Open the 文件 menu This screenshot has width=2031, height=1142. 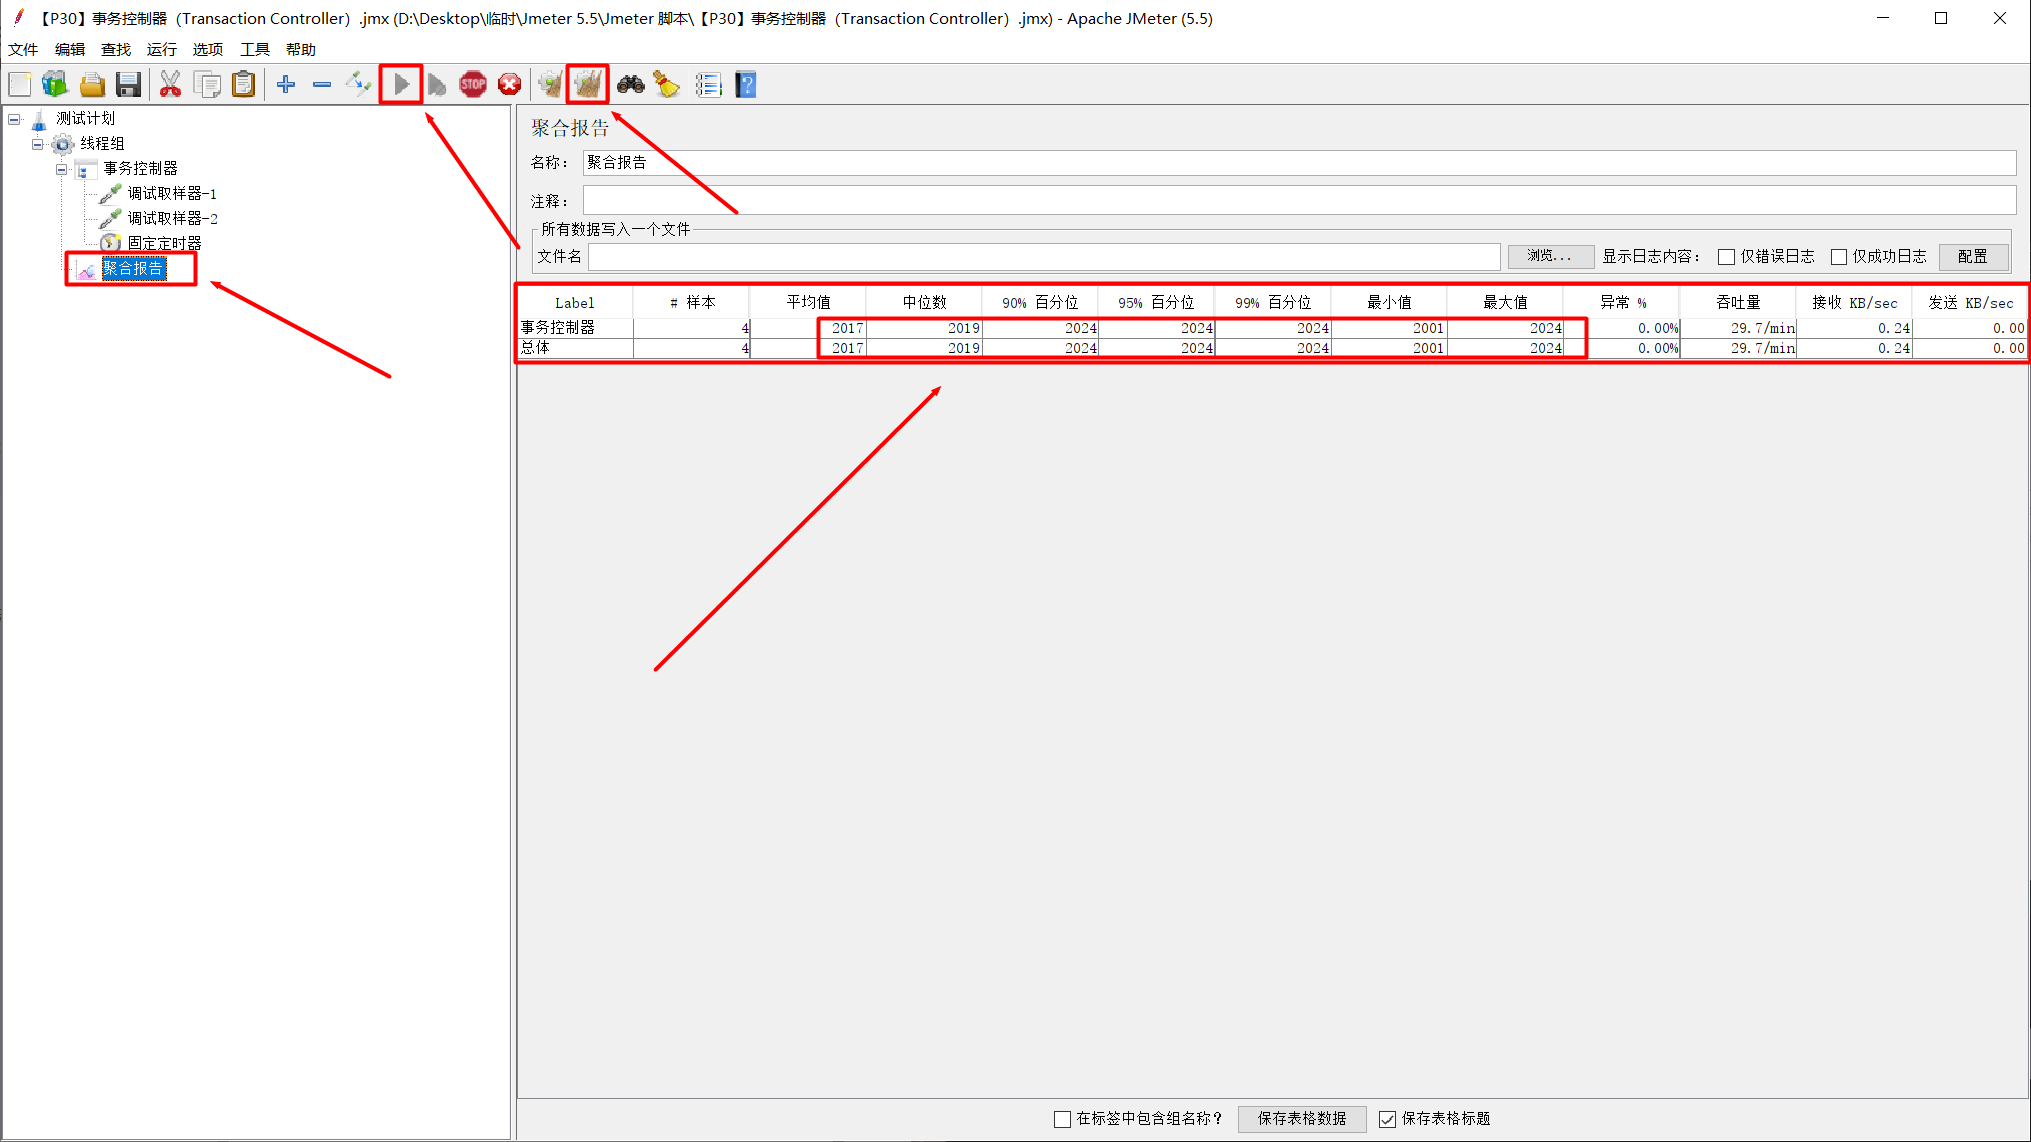(23, 49)
